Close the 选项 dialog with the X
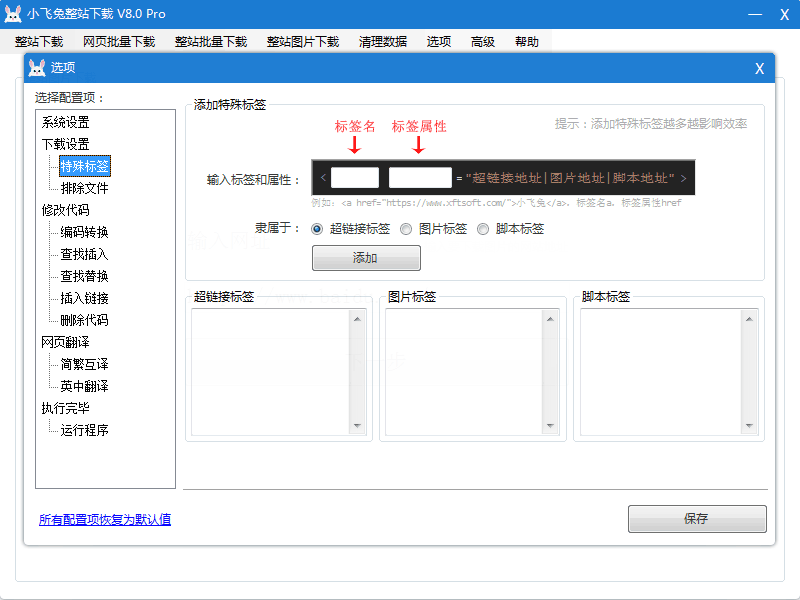 [x=759, y=68]
